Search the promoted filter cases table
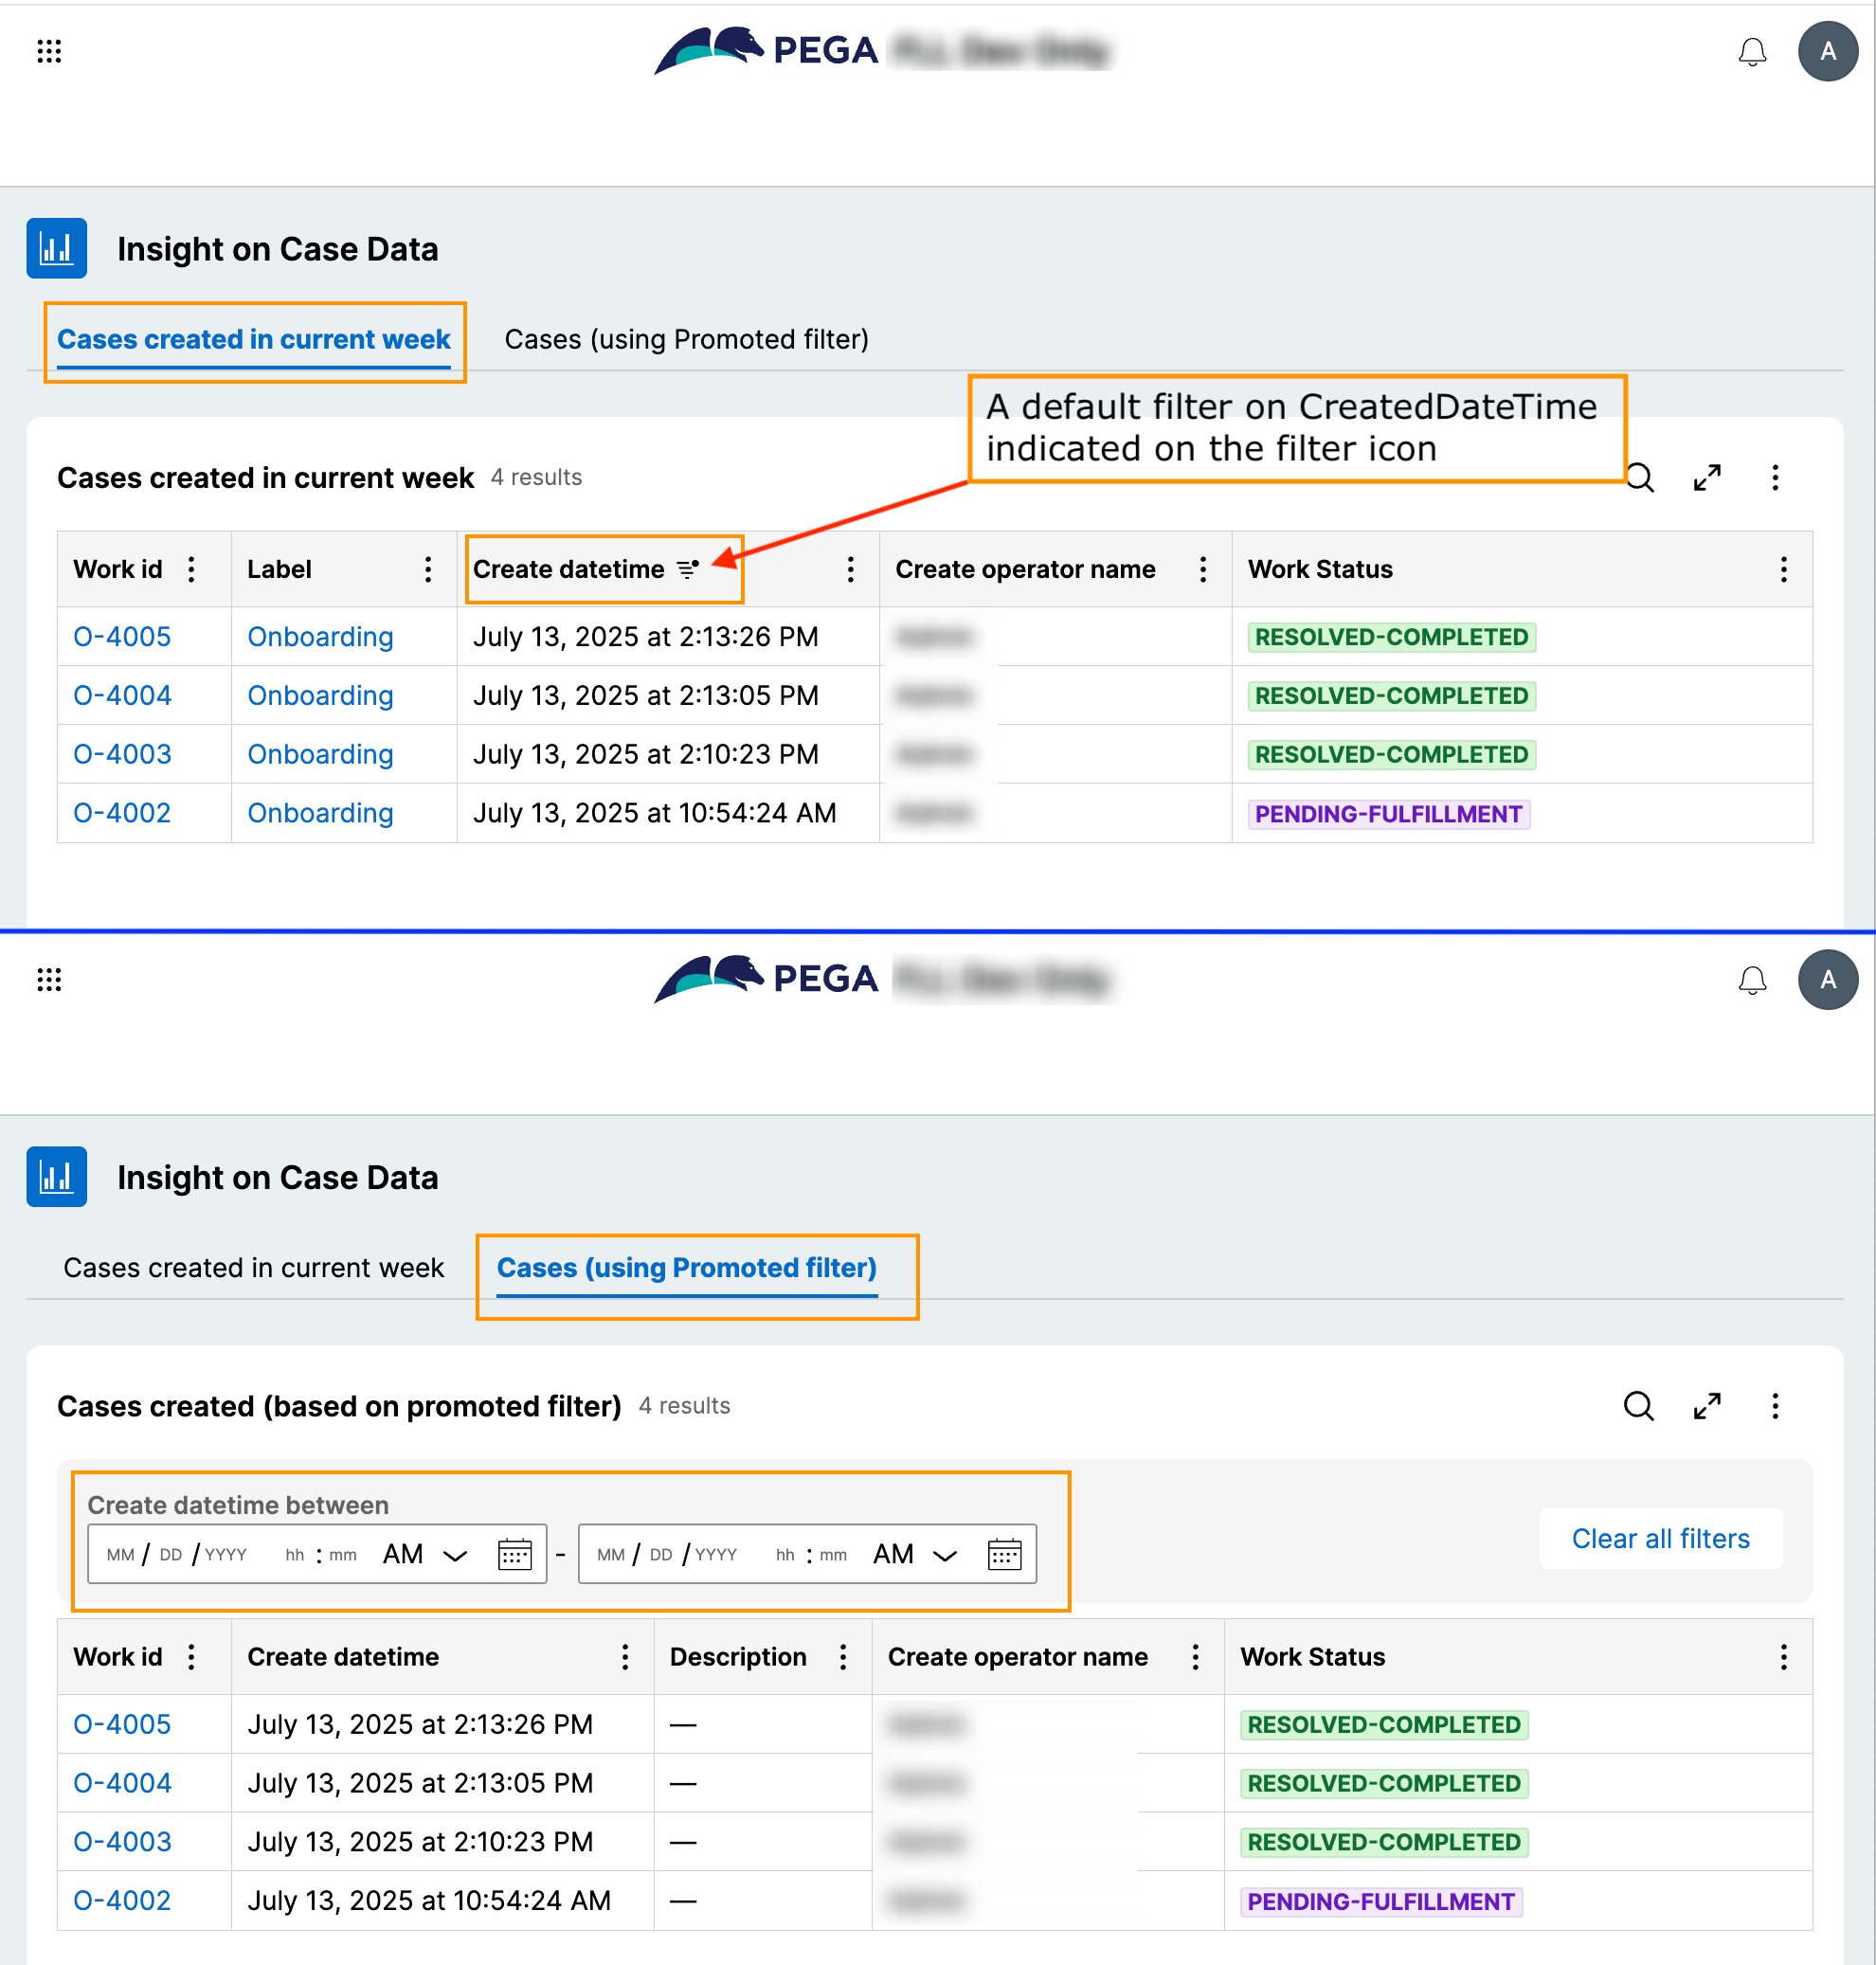Screen dimensions: 1876x1965 1638,1406
